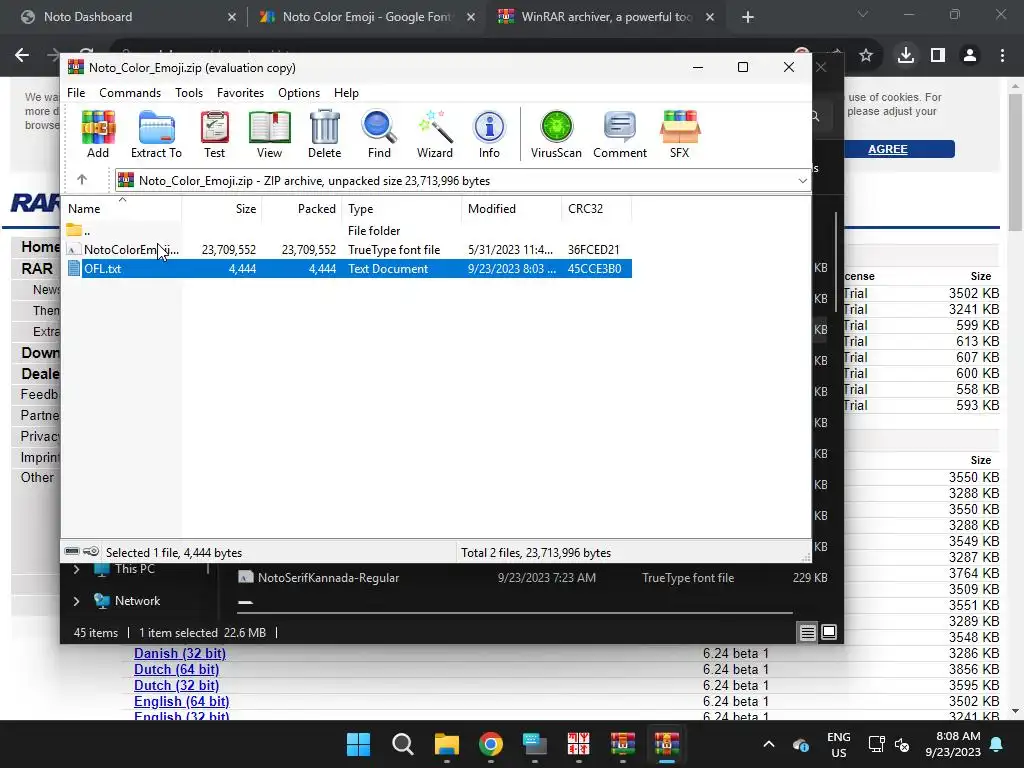Screen dimensions: 1024x768
Task: Open Chrome tab search chevron
Action: (x=863, y=14)
